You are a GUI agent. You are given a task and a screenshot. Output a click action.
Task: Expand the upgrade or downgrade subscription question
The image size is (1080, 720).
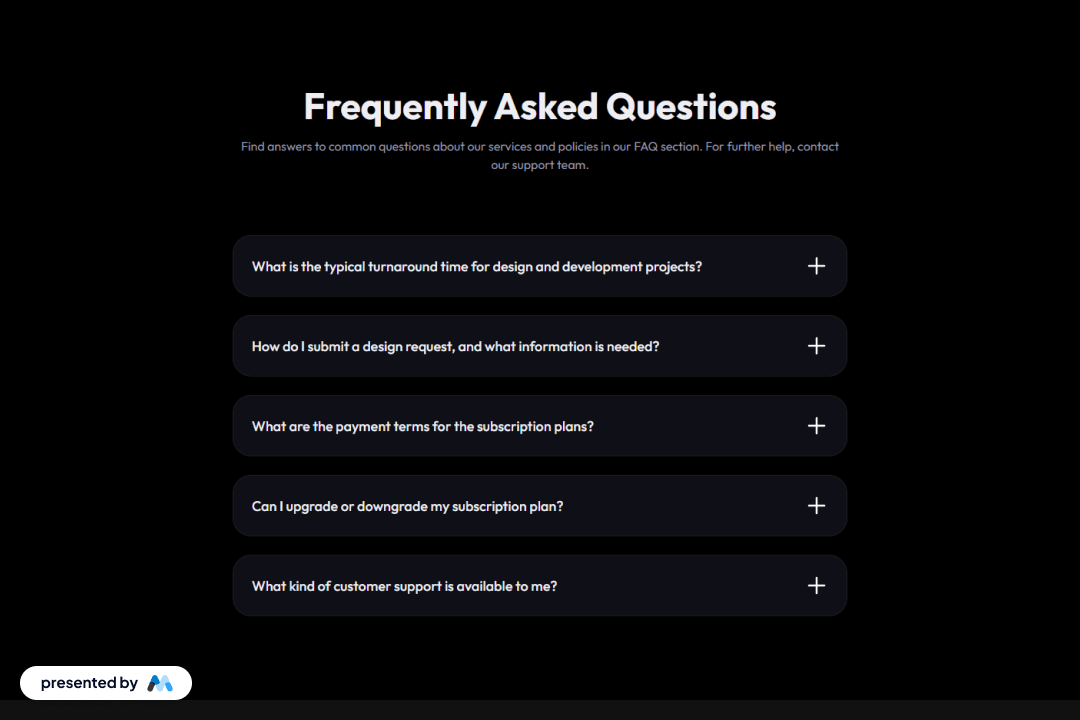540,505
